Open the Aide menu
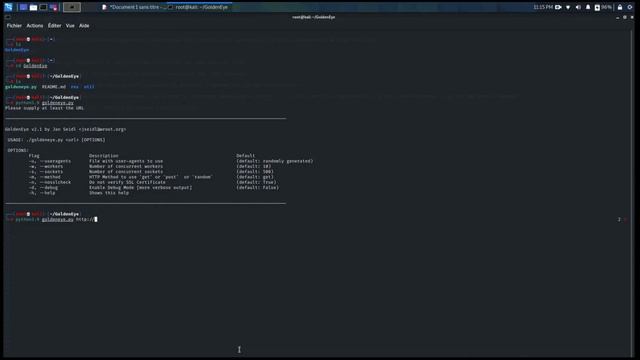The width and height of the screenshot is (640, 360). click(84, 25)
